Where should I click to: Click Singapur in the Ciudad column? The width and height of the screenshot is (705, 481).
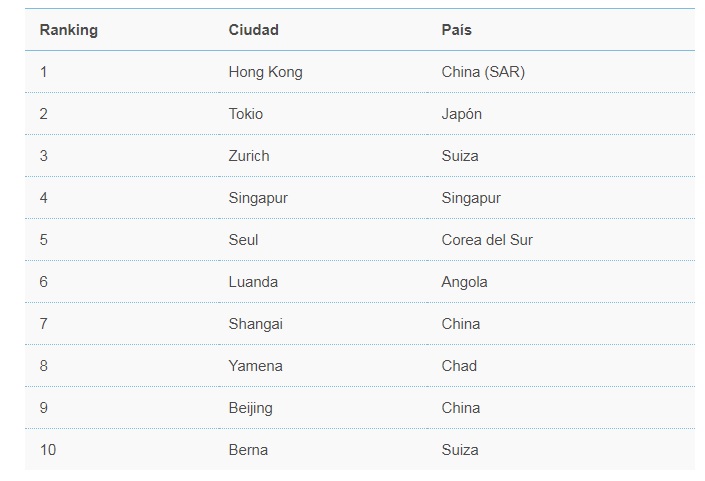258,198
